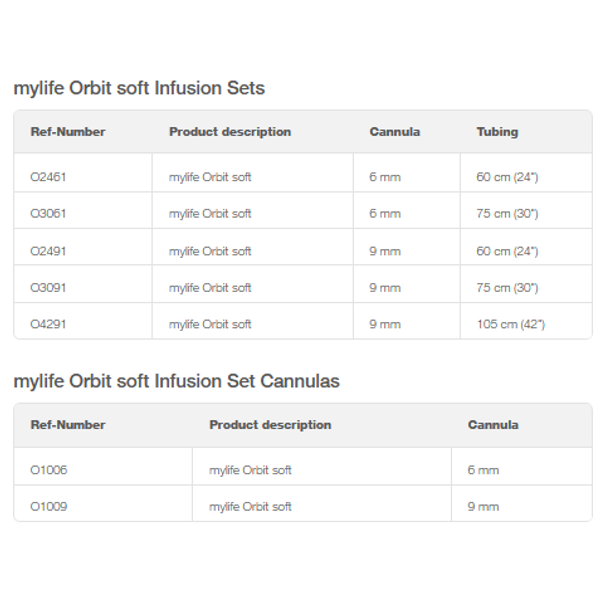The width and height of the screenshot is (600, 600).
Task: Click 9 mm cannula cell in O1009 row
Action: click(483, 507)
